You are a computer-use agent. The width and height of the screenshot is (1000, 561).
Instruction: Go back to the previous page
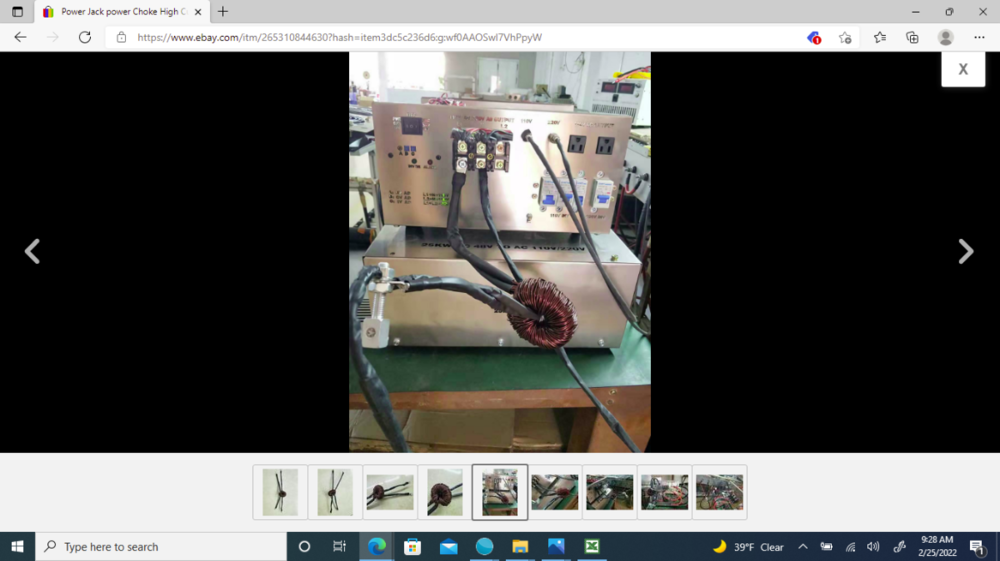[x=20, y=37]
